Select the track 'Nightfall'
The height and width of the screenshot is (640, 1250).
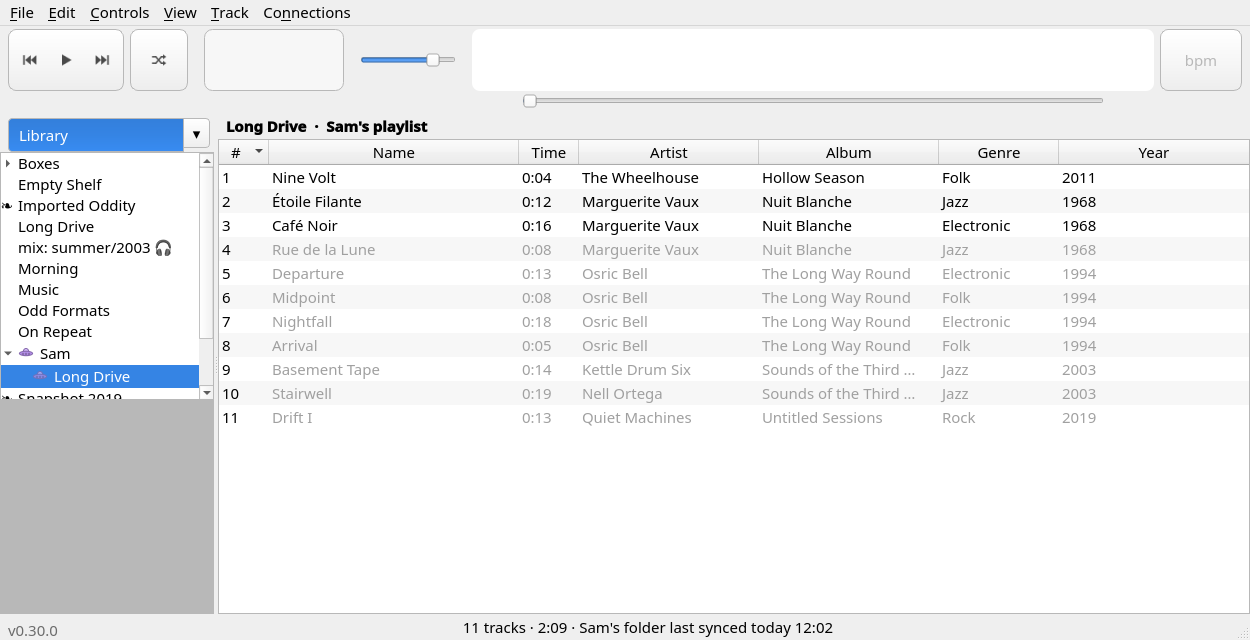pyautogui.click(x=733, y=322)
